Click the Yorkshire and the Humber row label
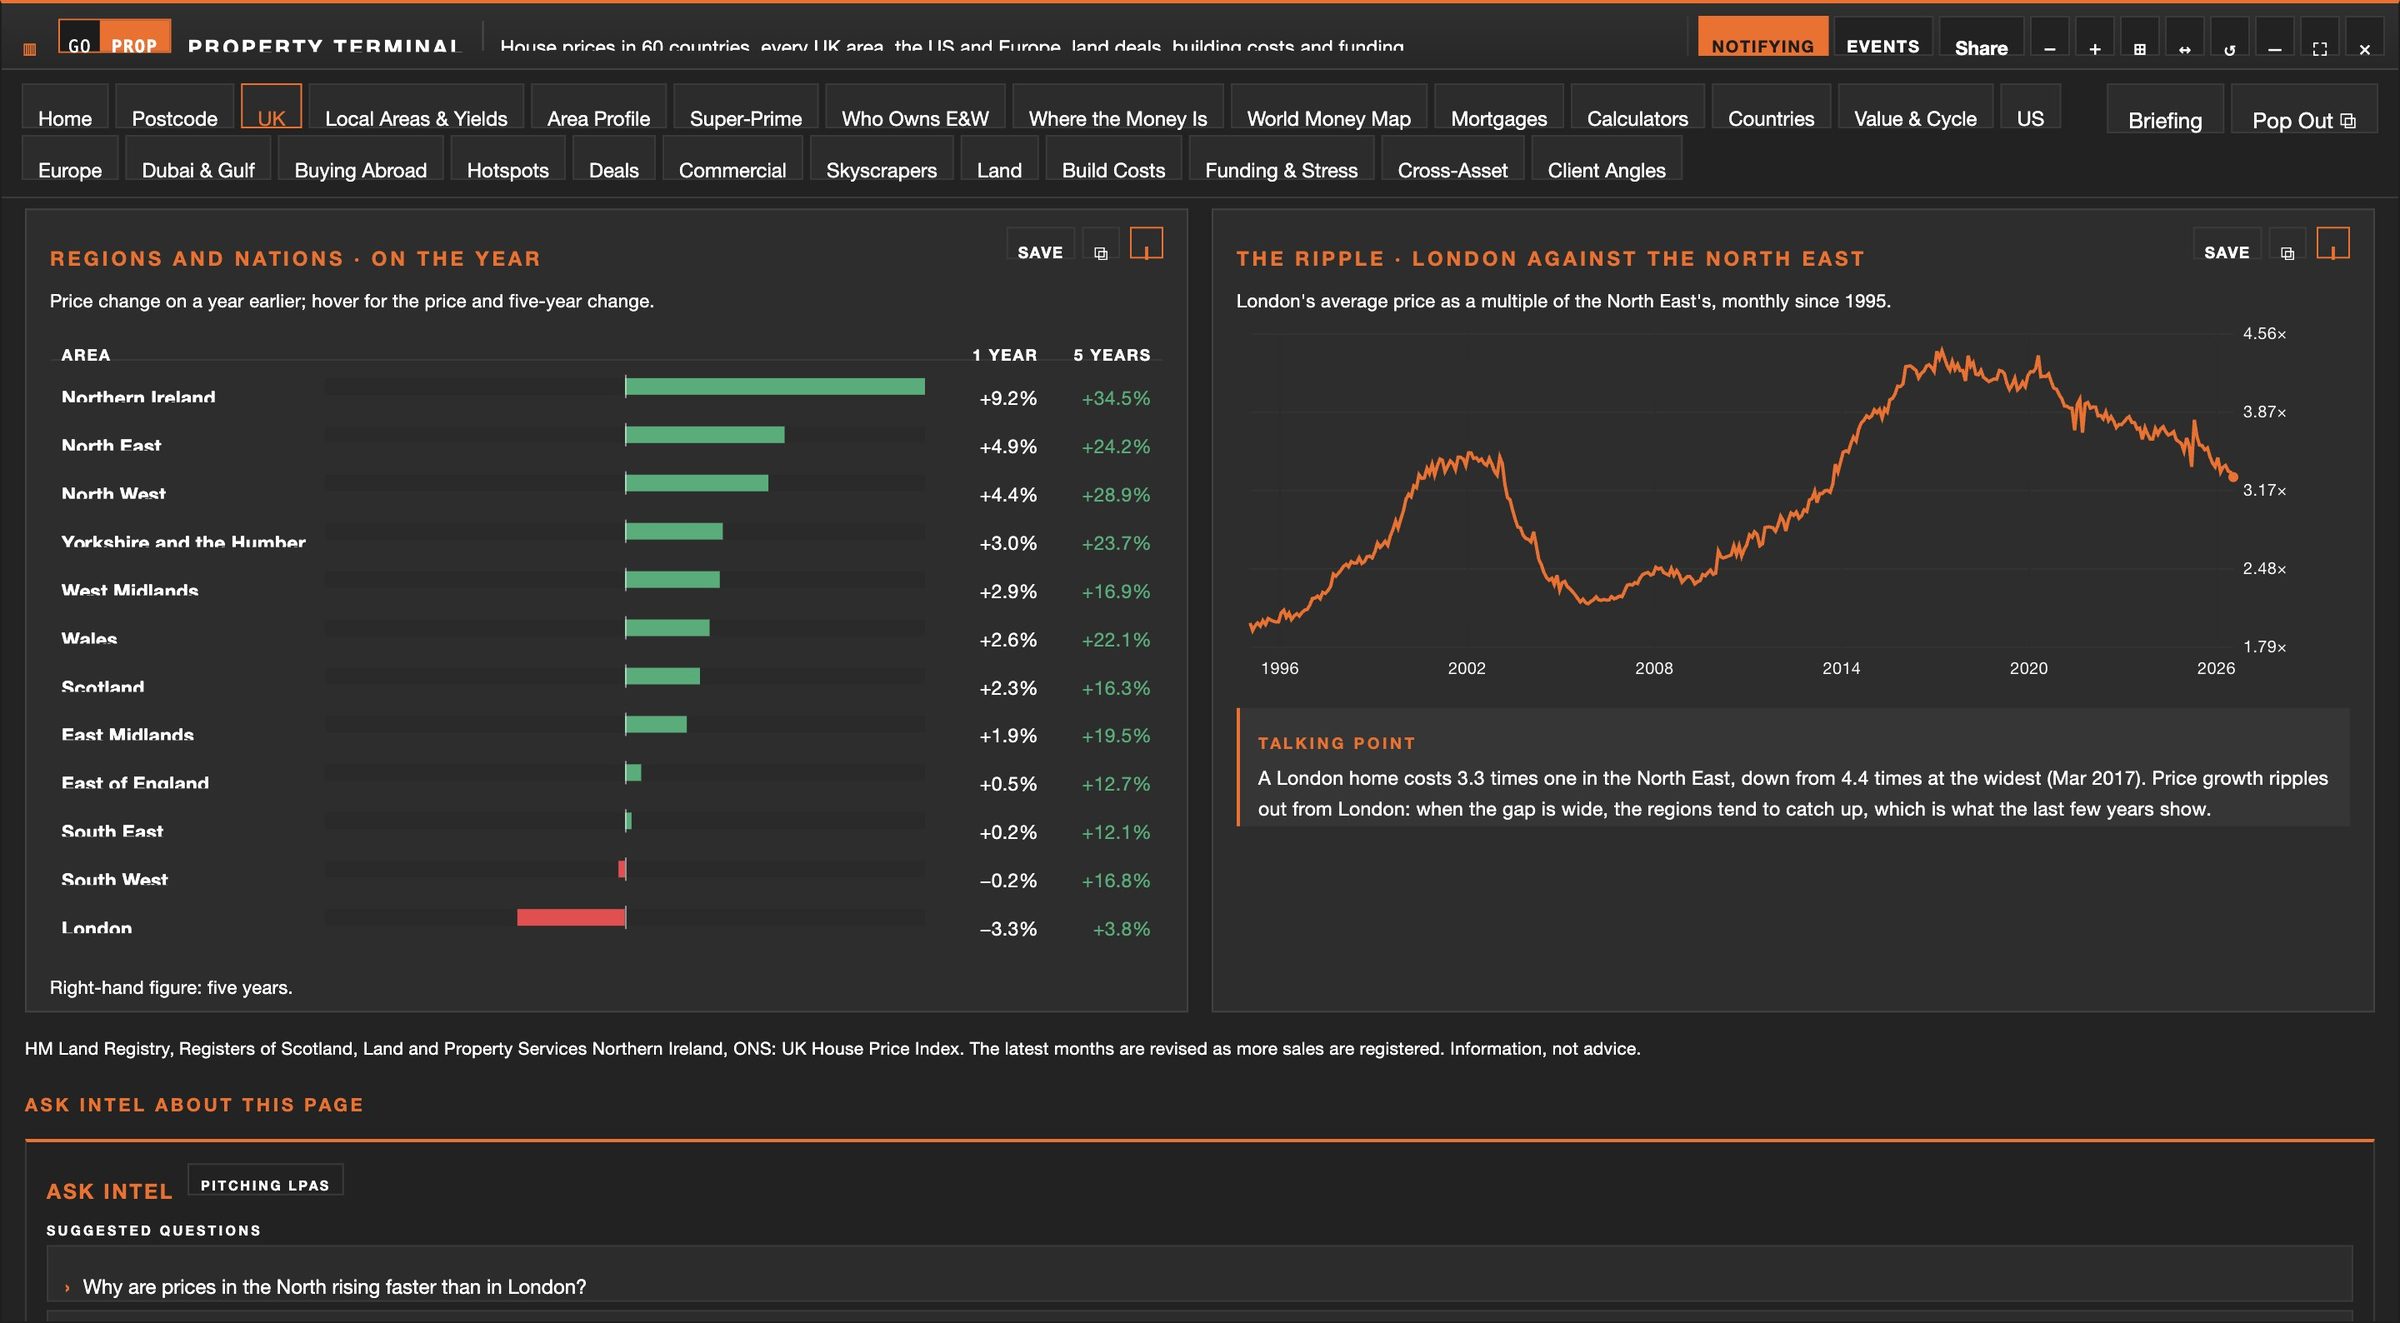The image size is (2400, 1323). (x=183, y=542)
